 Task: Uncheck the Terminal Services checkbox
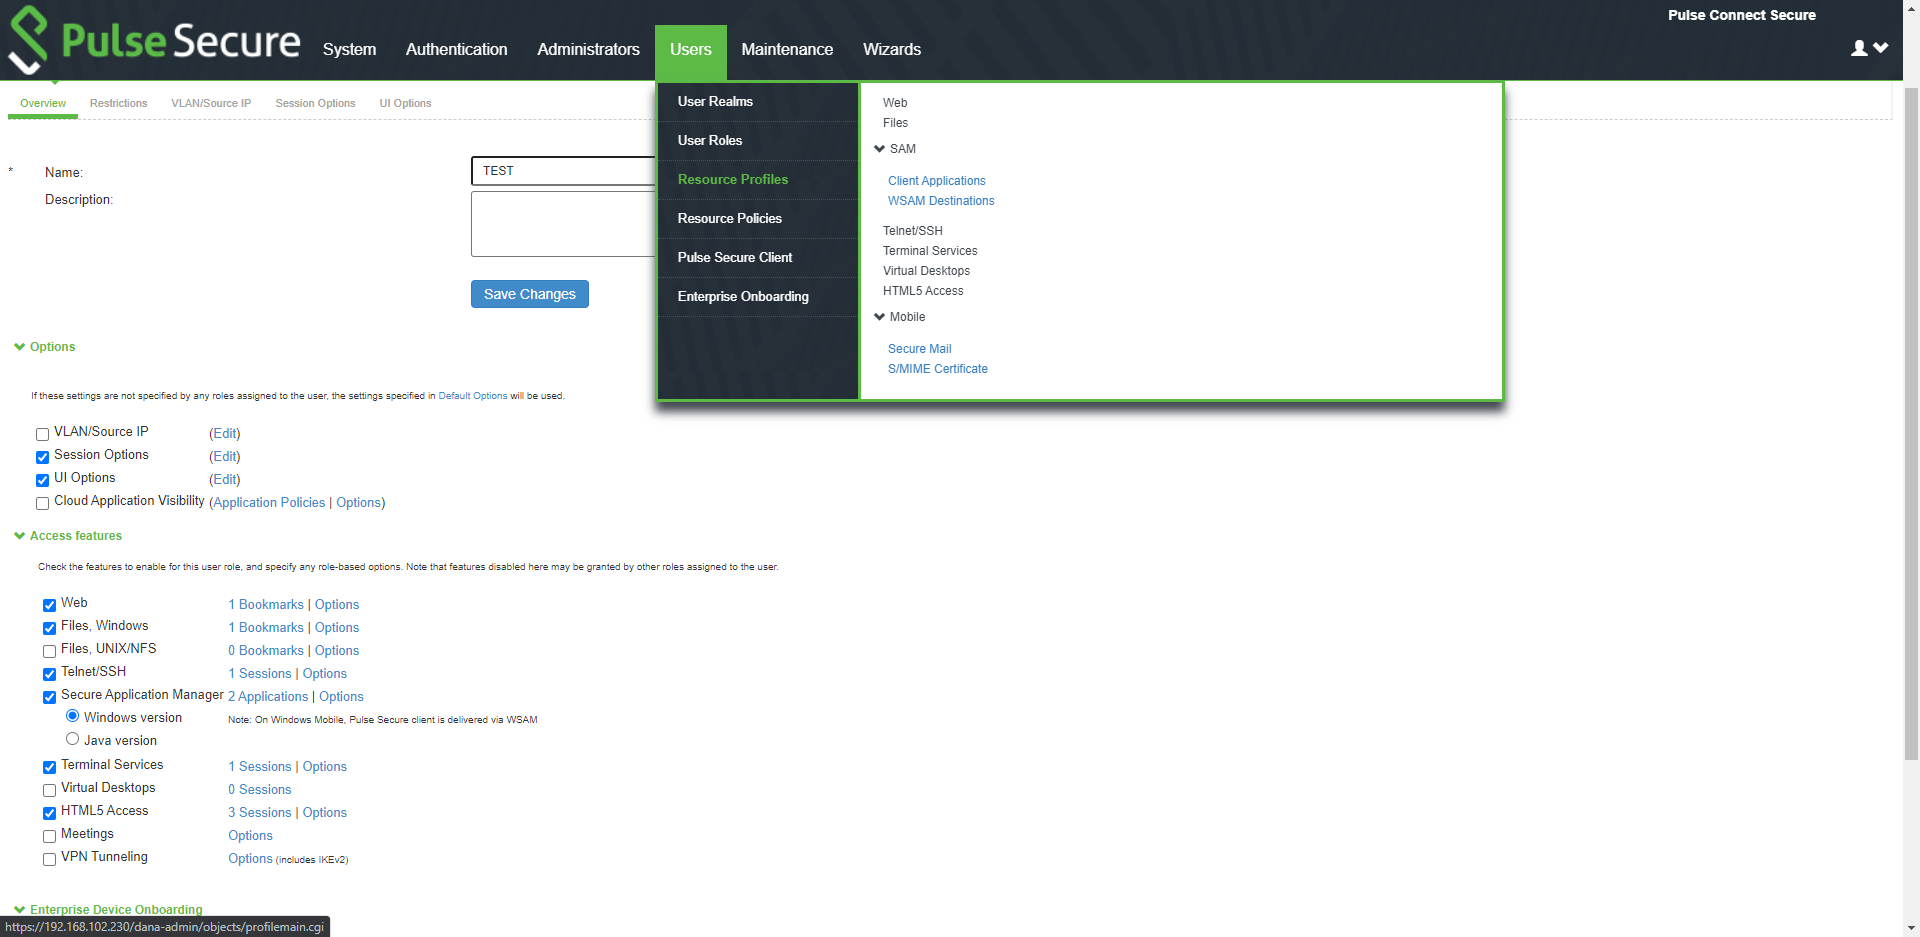(49, 767)
